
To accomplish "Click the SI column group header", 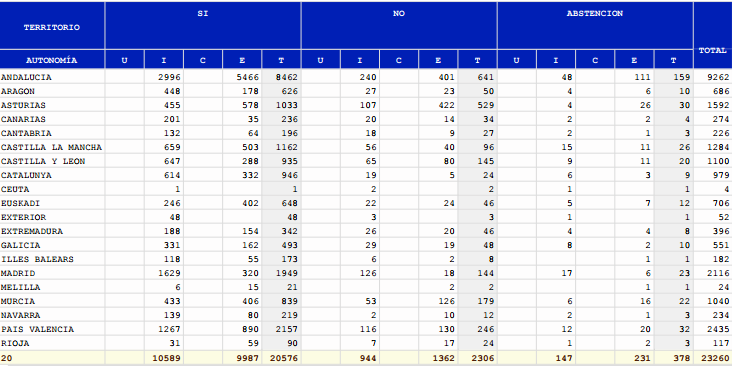I will pyautogui.click(x=203, y=14).
